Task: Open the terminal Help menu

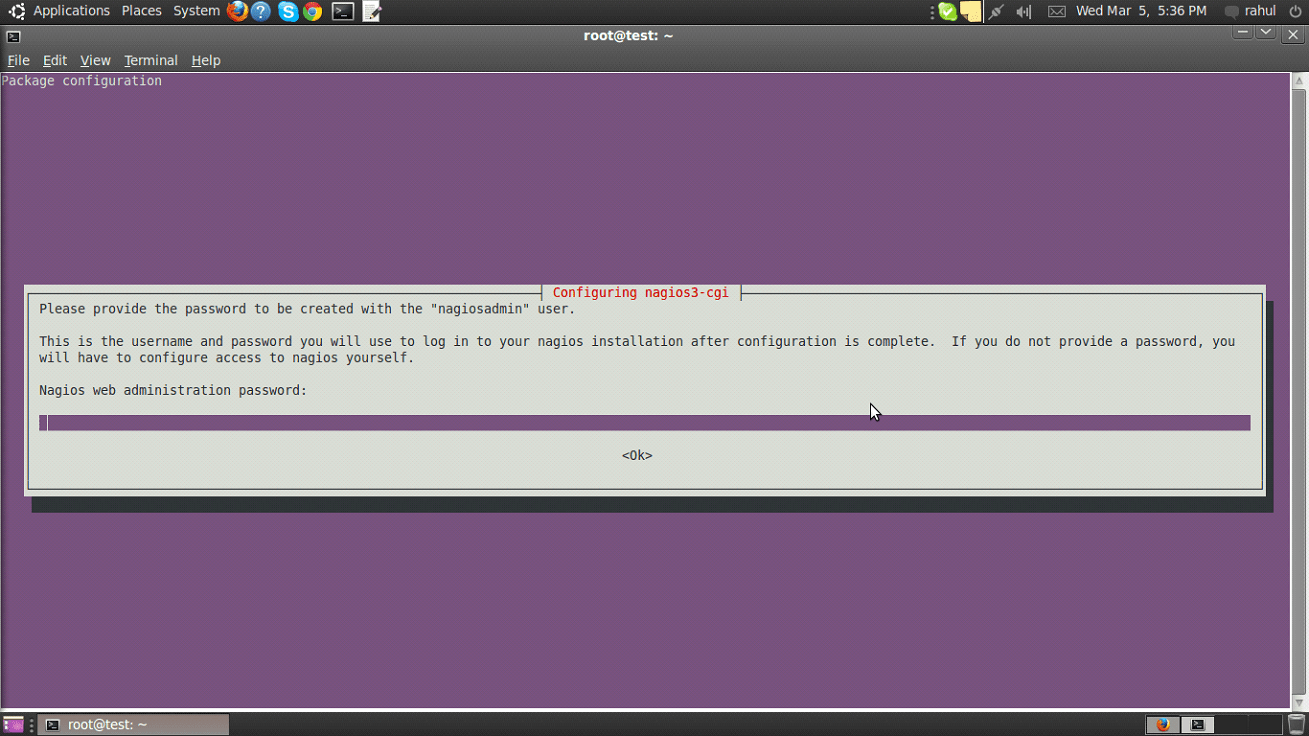Action: point(205,60)
